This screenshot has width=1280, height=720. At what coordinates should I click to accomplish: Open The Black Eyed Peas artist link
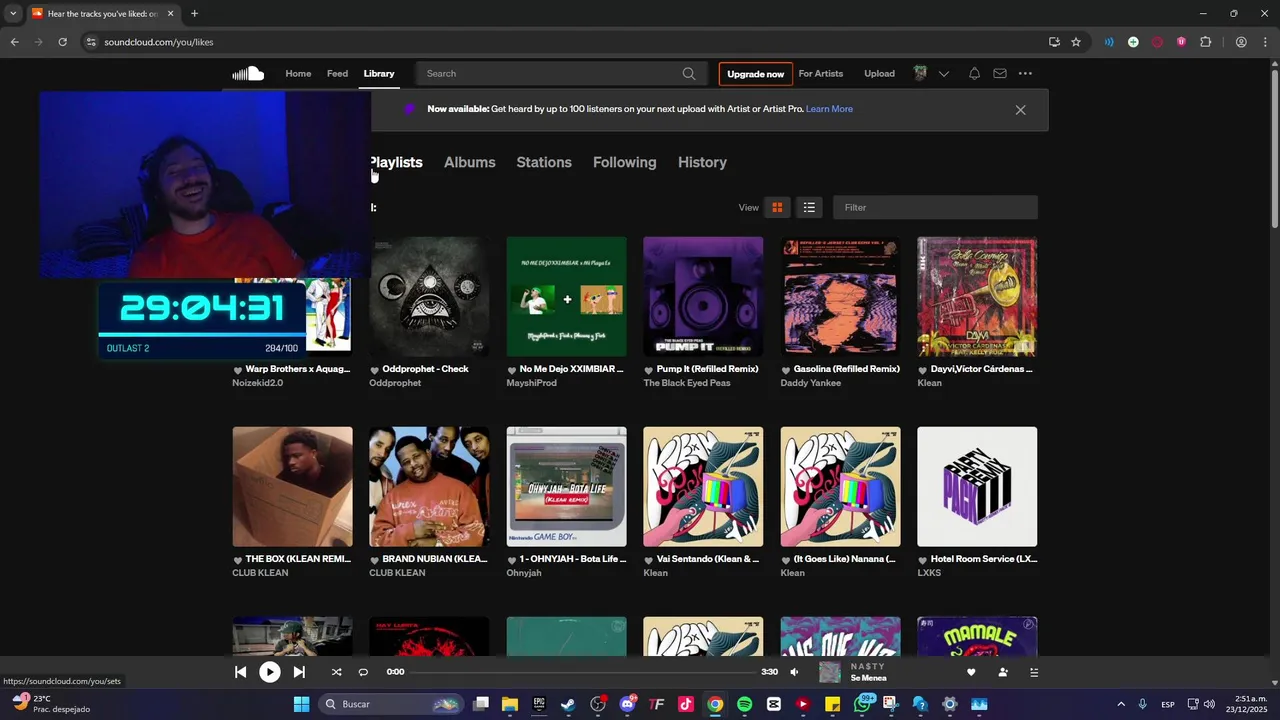click(x=687, y=383)
